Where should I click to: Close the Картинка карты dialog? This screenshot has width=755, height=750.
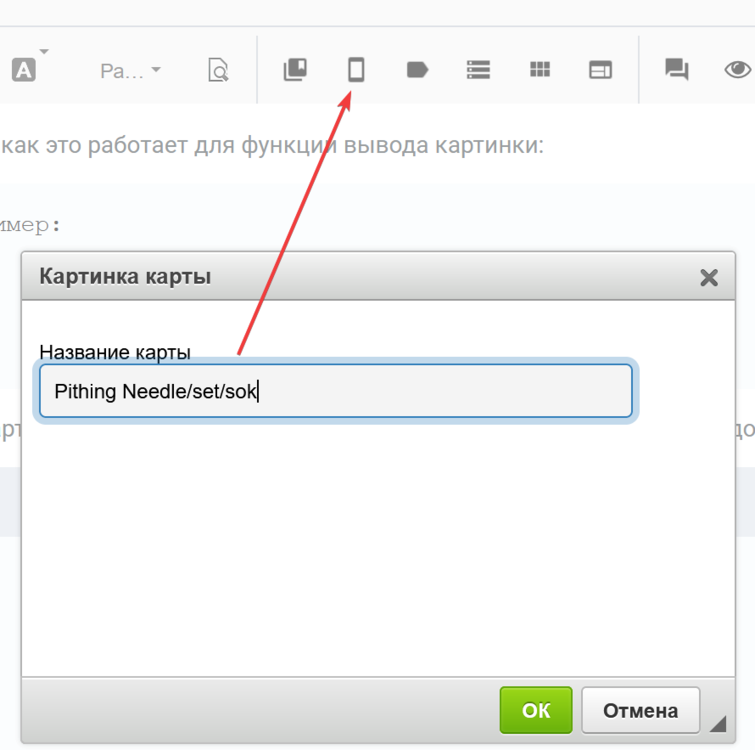point(709,277)
